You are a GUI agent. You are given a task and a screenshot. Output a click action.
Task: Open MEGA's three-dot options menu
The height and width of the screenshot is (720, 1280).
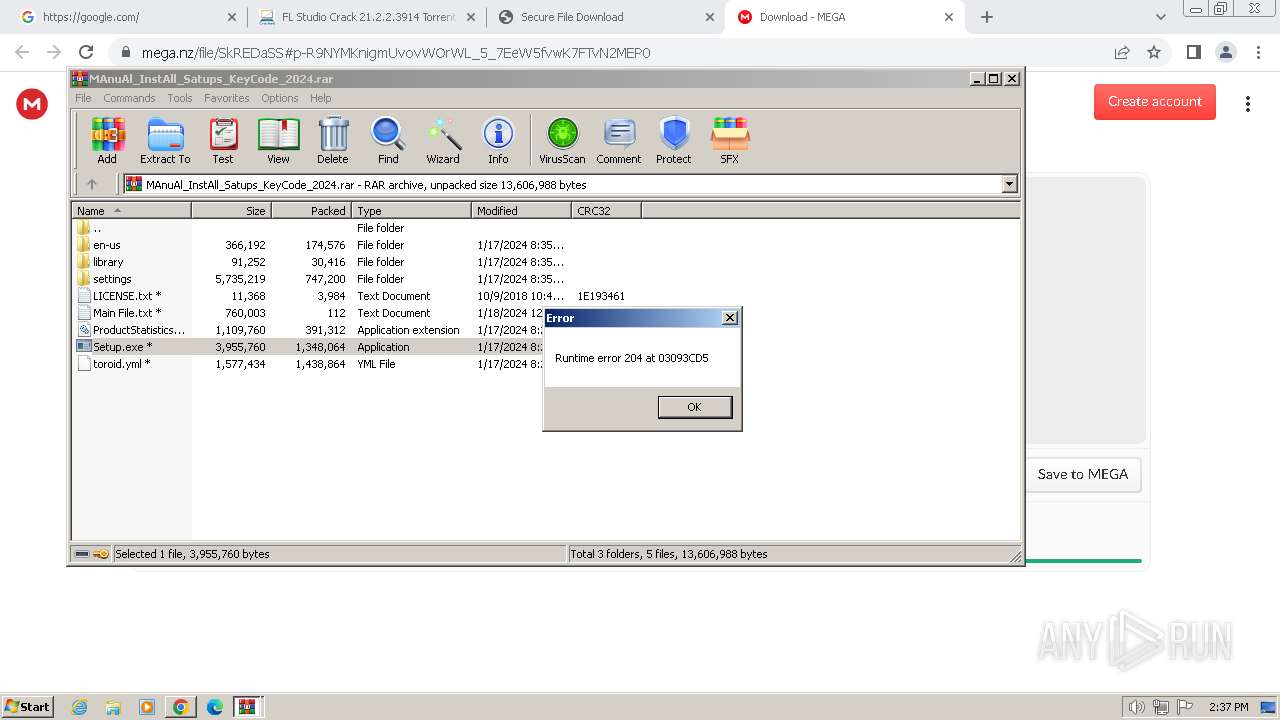tap(1247, 104)
